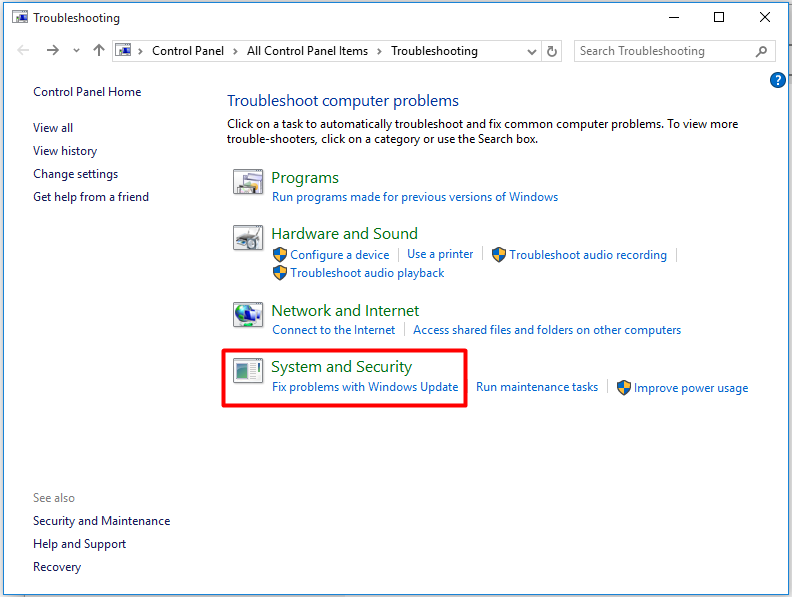
Task: Run programs made for previous versions of Windows
Action: pos(415,197)
